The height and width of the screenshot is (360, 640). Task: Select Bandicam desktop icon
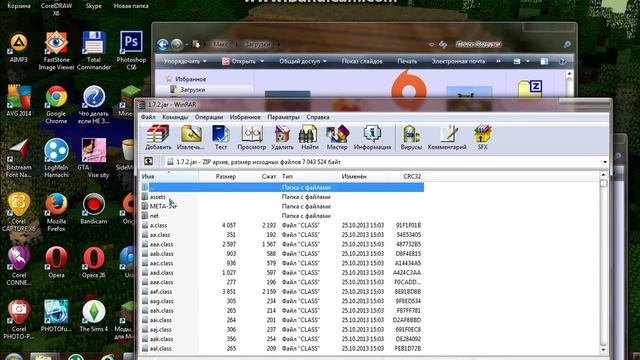[x=93, y=209]
